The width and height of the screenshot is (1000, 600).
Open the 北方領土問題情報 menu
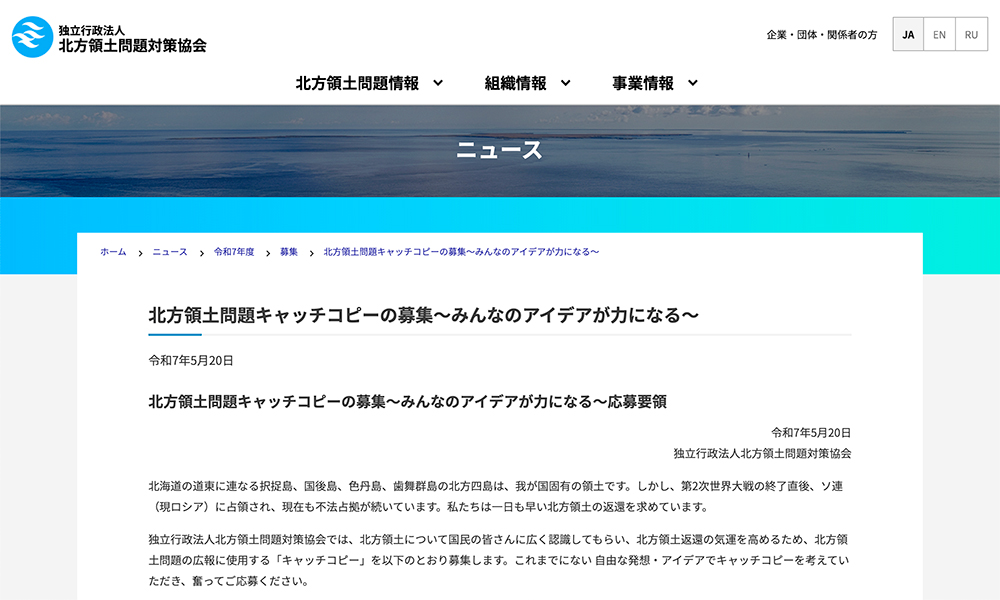[x=357, y=83]
